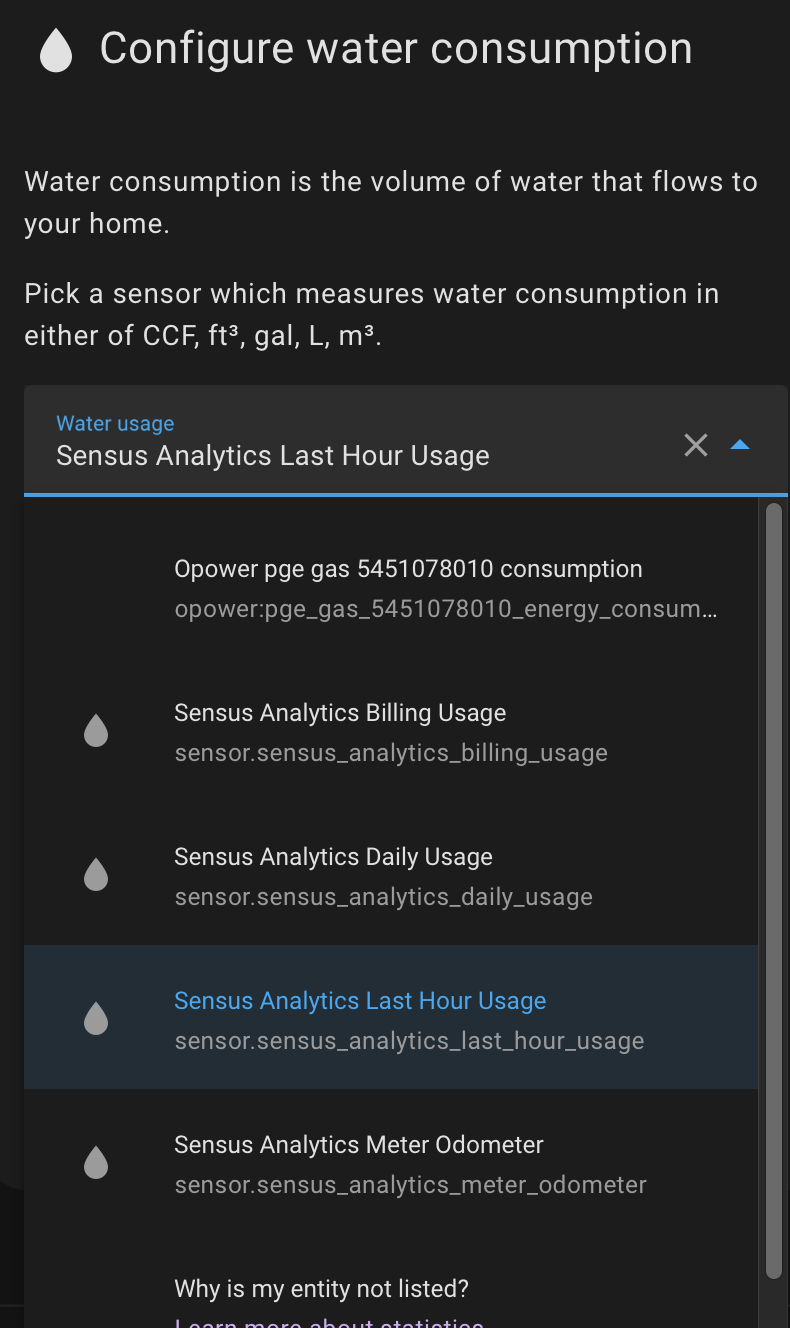Click the water drop icon in the dialog header
The image size is (790, 1328).
tap(56, 48)
